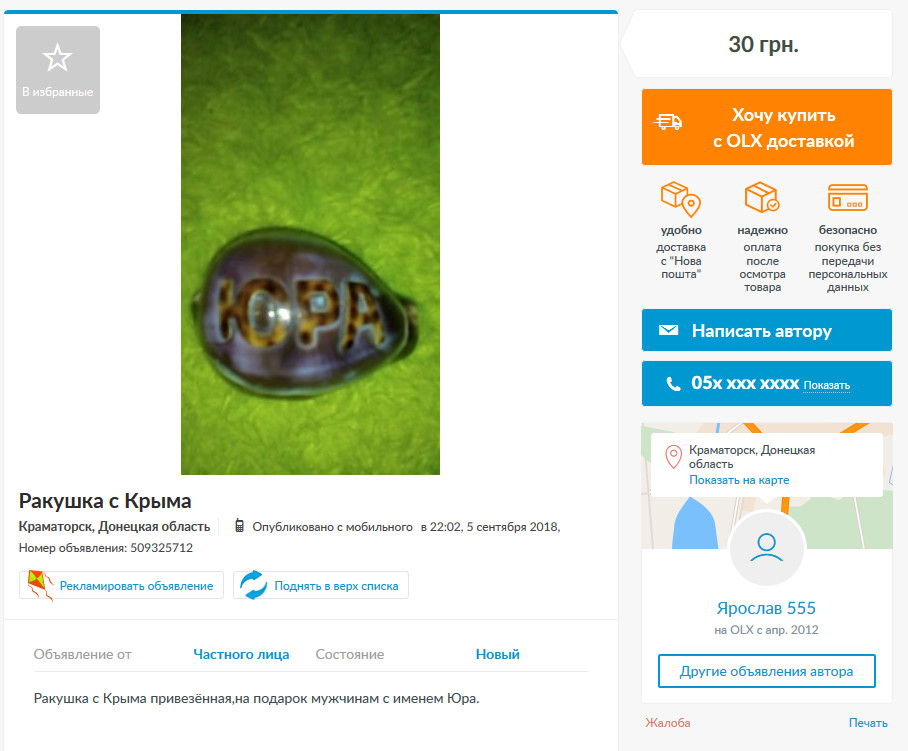The height and width of the screenshot is (751, 908).
Task: Open seller avatar profile icon
Action: click(x=767, y=548)
